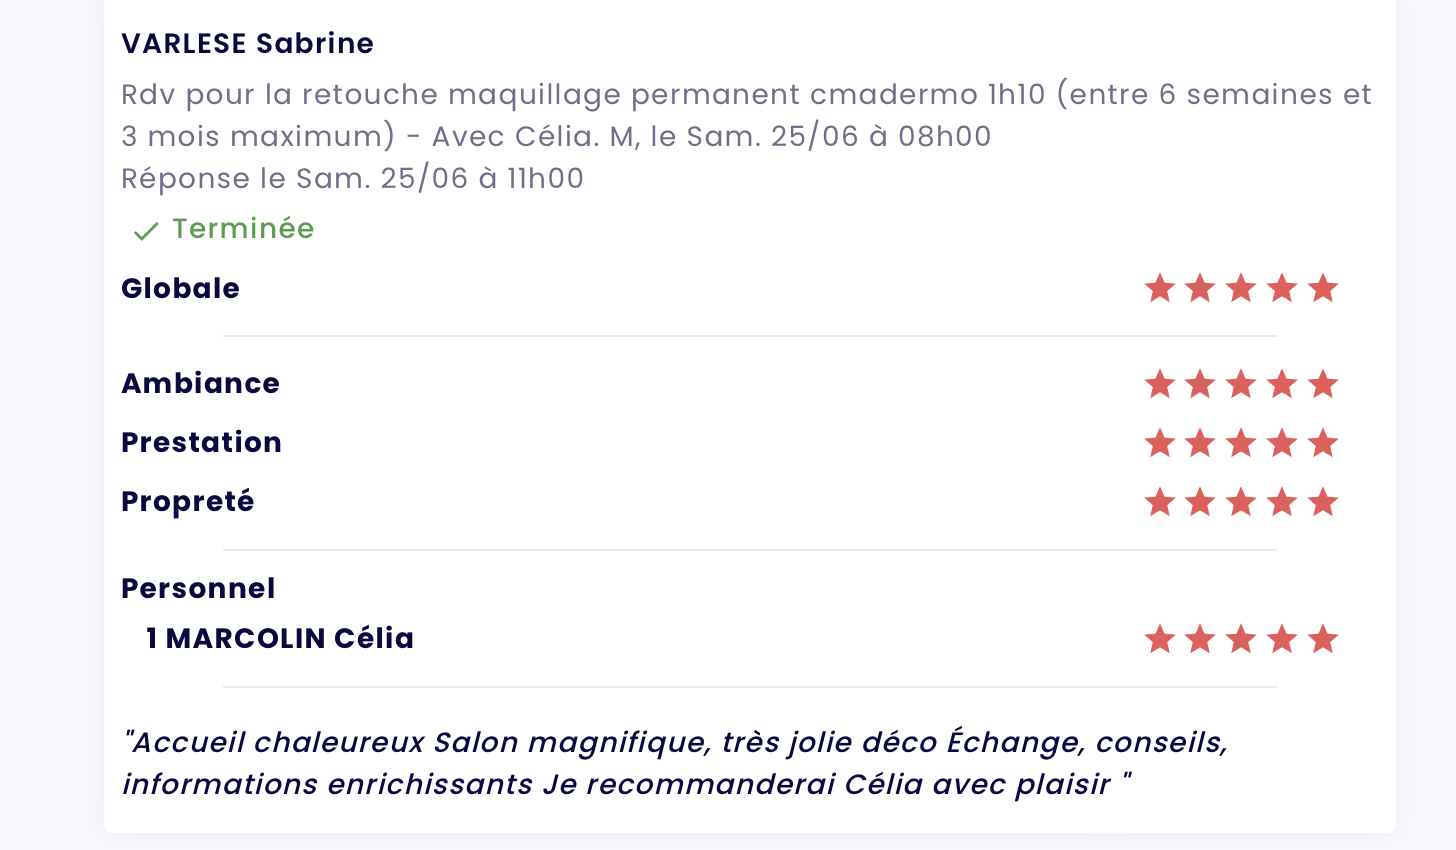
Task: Click the green checkmark beside Terminée
Action: click(146, 231)
